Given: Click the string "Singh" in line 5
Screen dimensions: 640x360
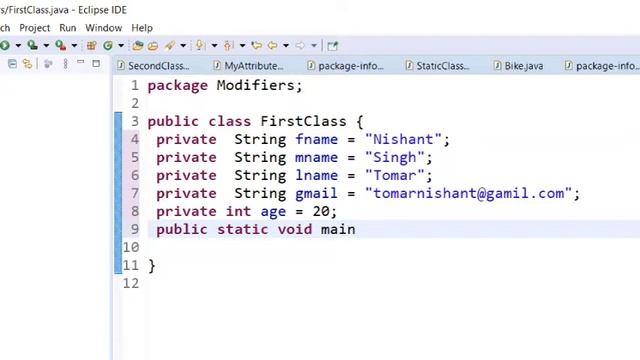Looking at the screenshot, I should coord(395,158).
